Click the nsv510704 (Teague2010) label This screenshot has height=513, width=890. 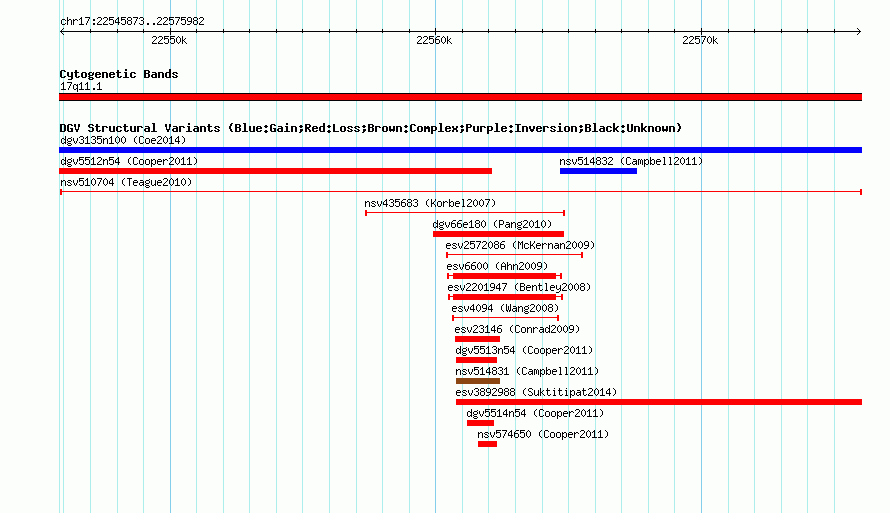point(126,182)
